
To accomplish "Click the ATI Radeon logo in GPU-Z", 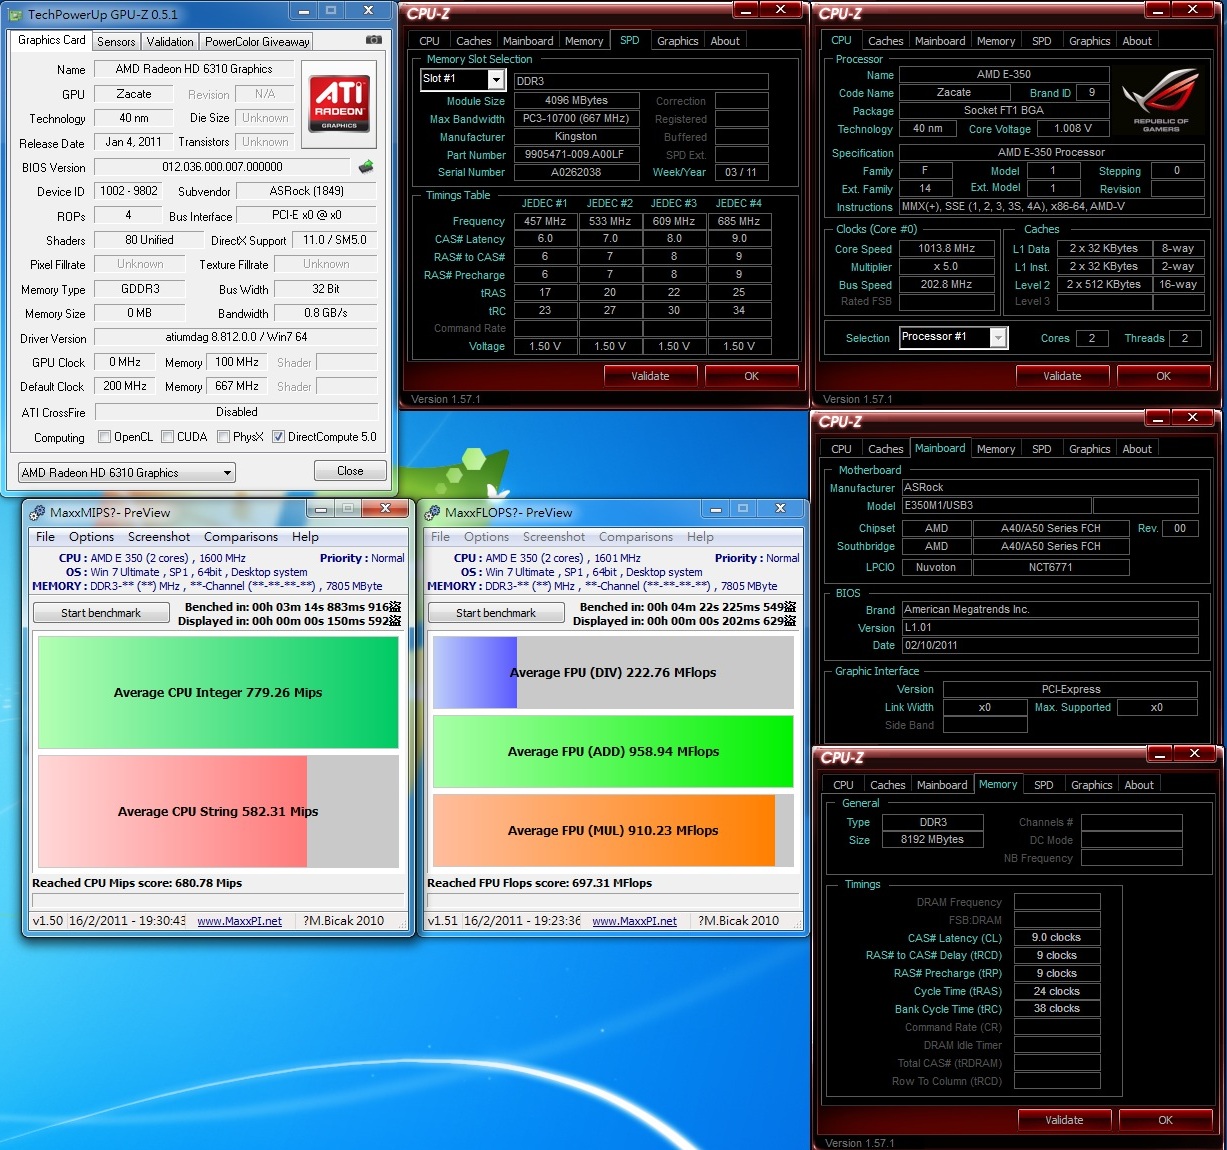I will click(338, 103).
